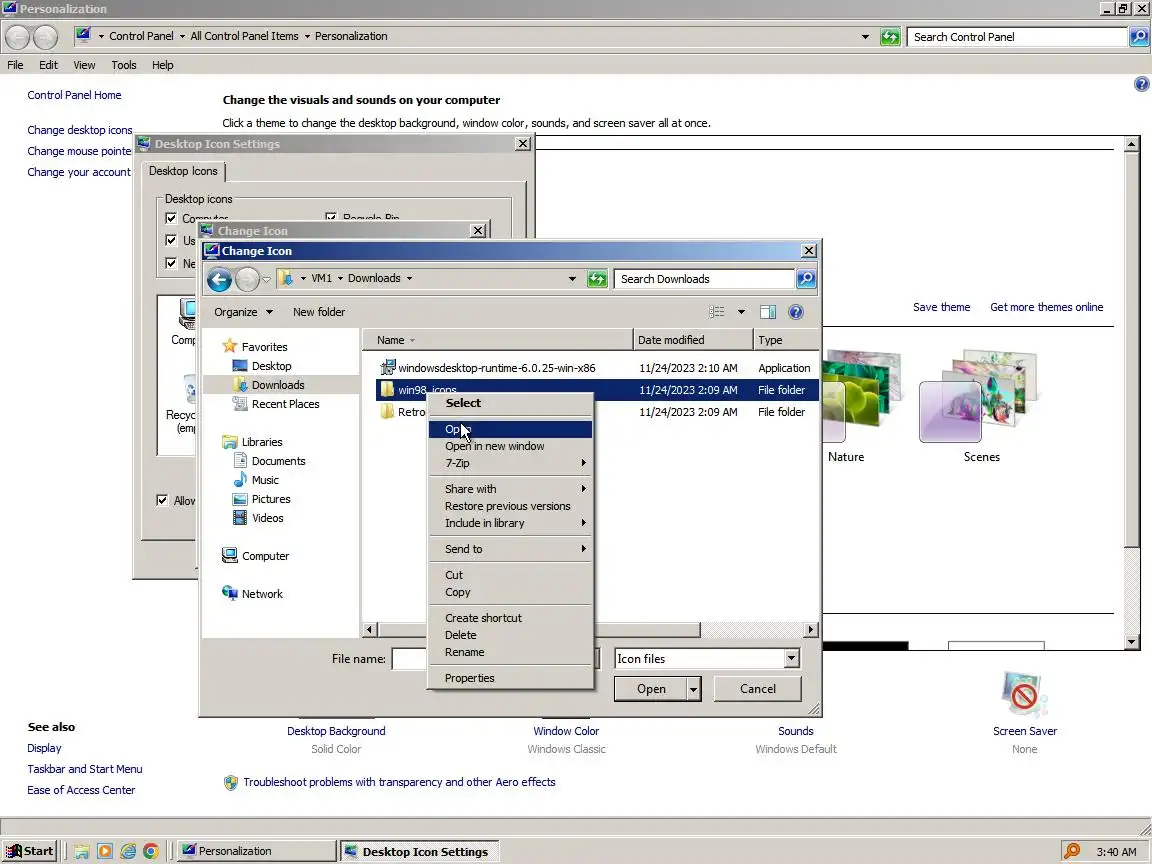Image resolution: width=1152 pixels, height=864 pixels.
Task: Open the Start menu
Action: coord(29,851)
